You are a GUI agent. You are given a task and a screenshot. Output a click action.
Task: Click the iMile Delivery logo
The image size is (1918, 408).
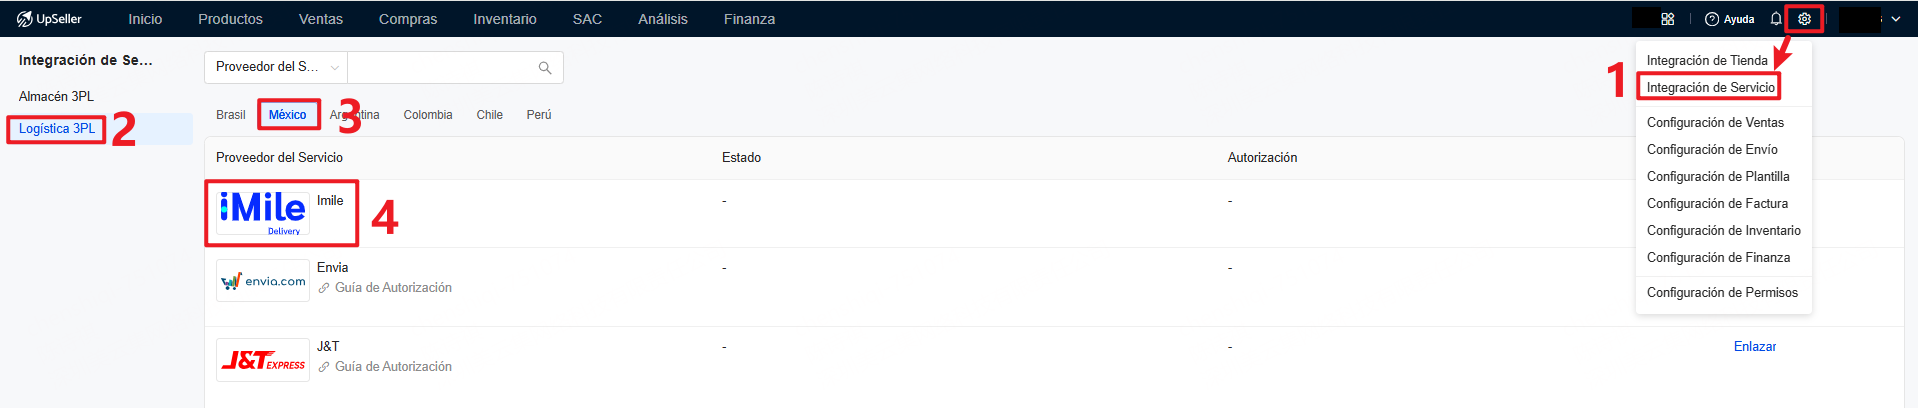[263, 212]
